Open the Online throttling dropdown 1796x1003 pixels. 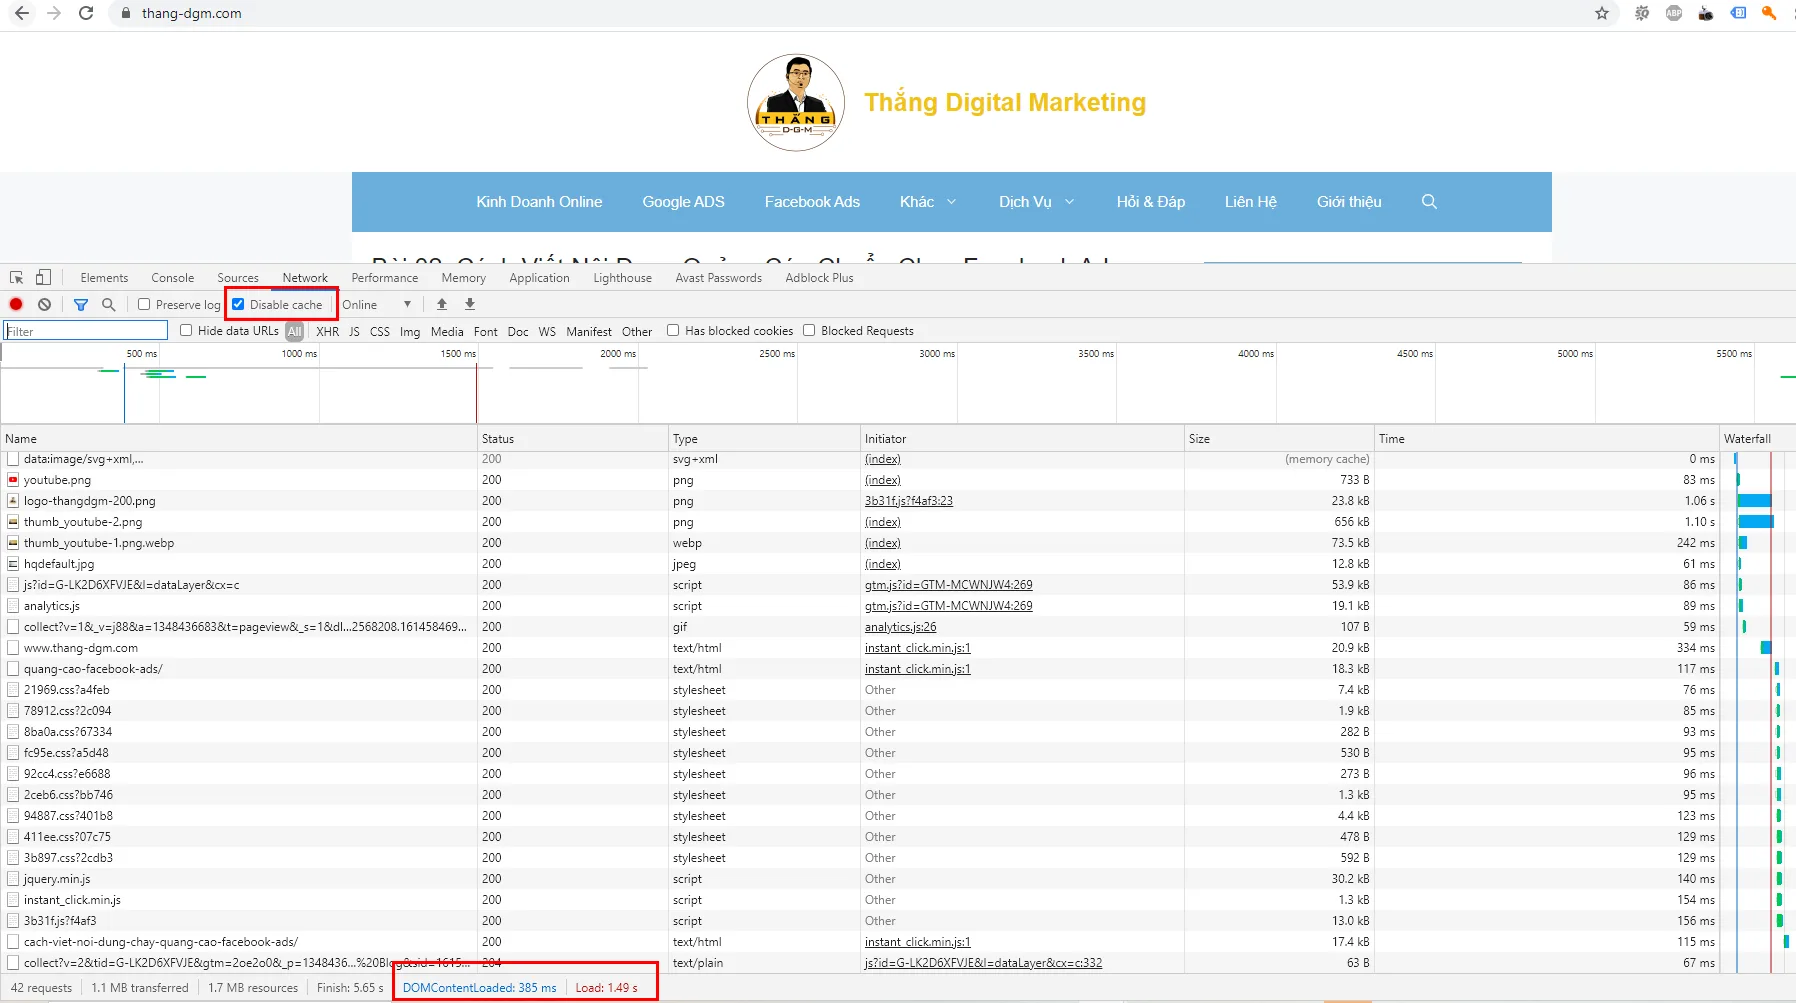[377, 305]
